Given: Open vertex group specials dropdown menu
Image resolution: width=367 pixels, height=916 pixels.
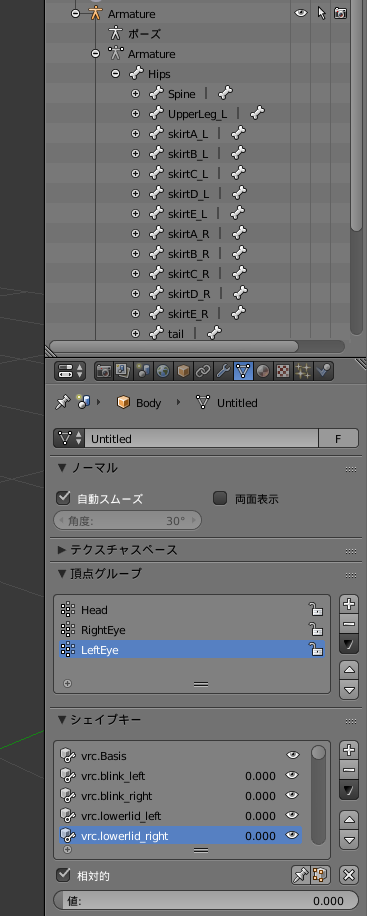Looking at the screenshot, I should click(x=349, y=645).
